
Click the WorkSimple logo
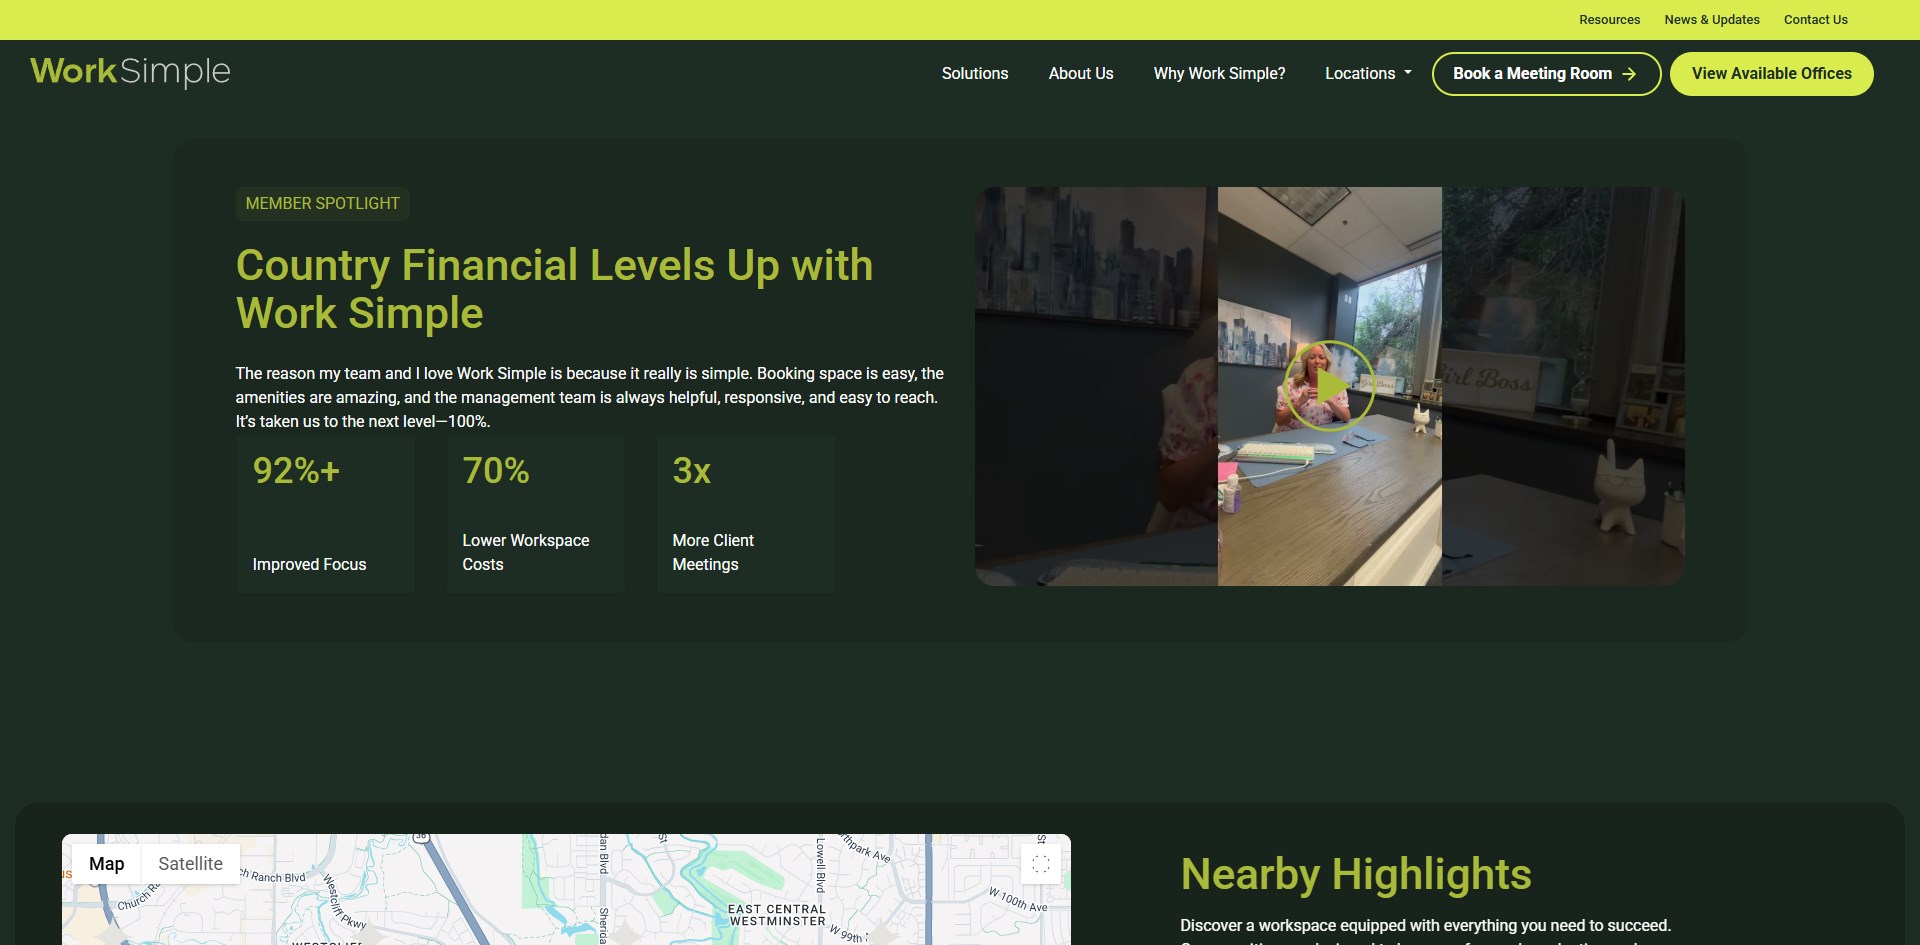pyautogui.click(x=130, y=72)
